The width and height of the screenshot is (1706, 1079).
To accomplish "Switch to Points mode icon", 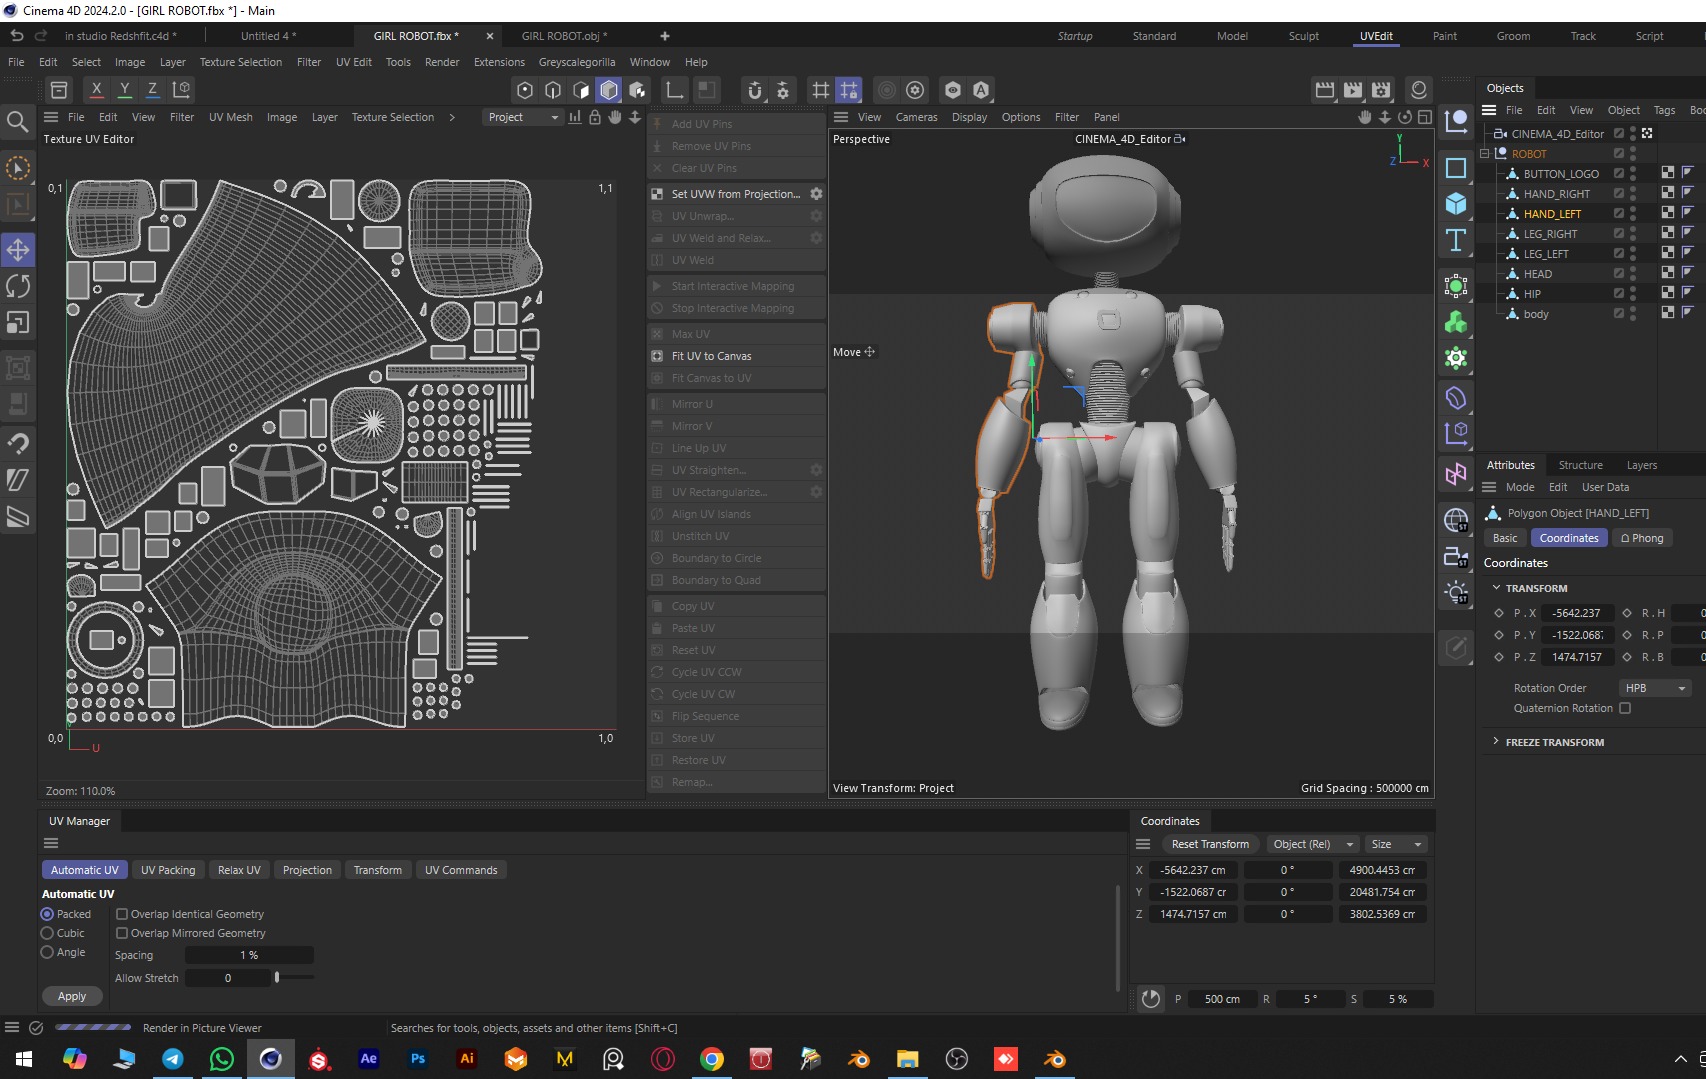I will (x=525, y=90).
